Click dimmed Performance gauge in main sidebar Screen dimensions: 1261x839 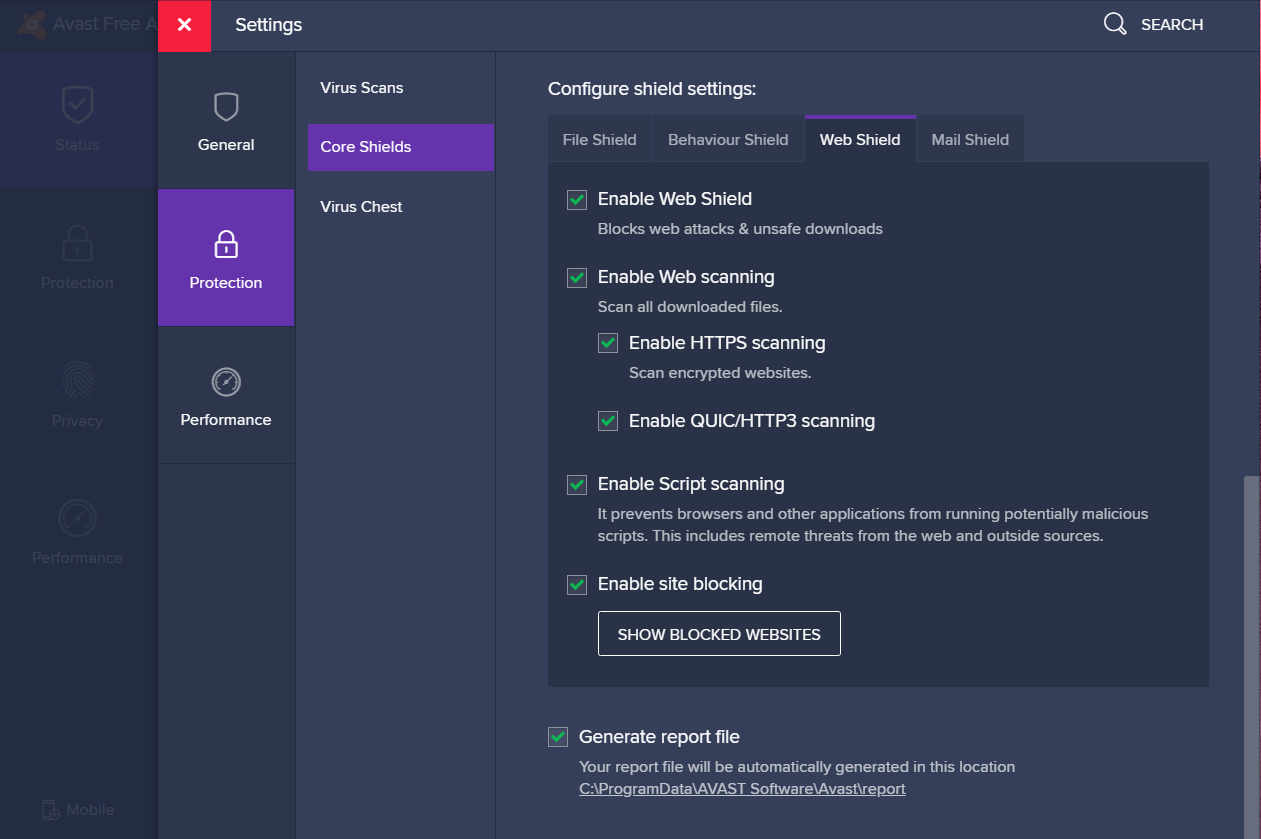point(77,518)
